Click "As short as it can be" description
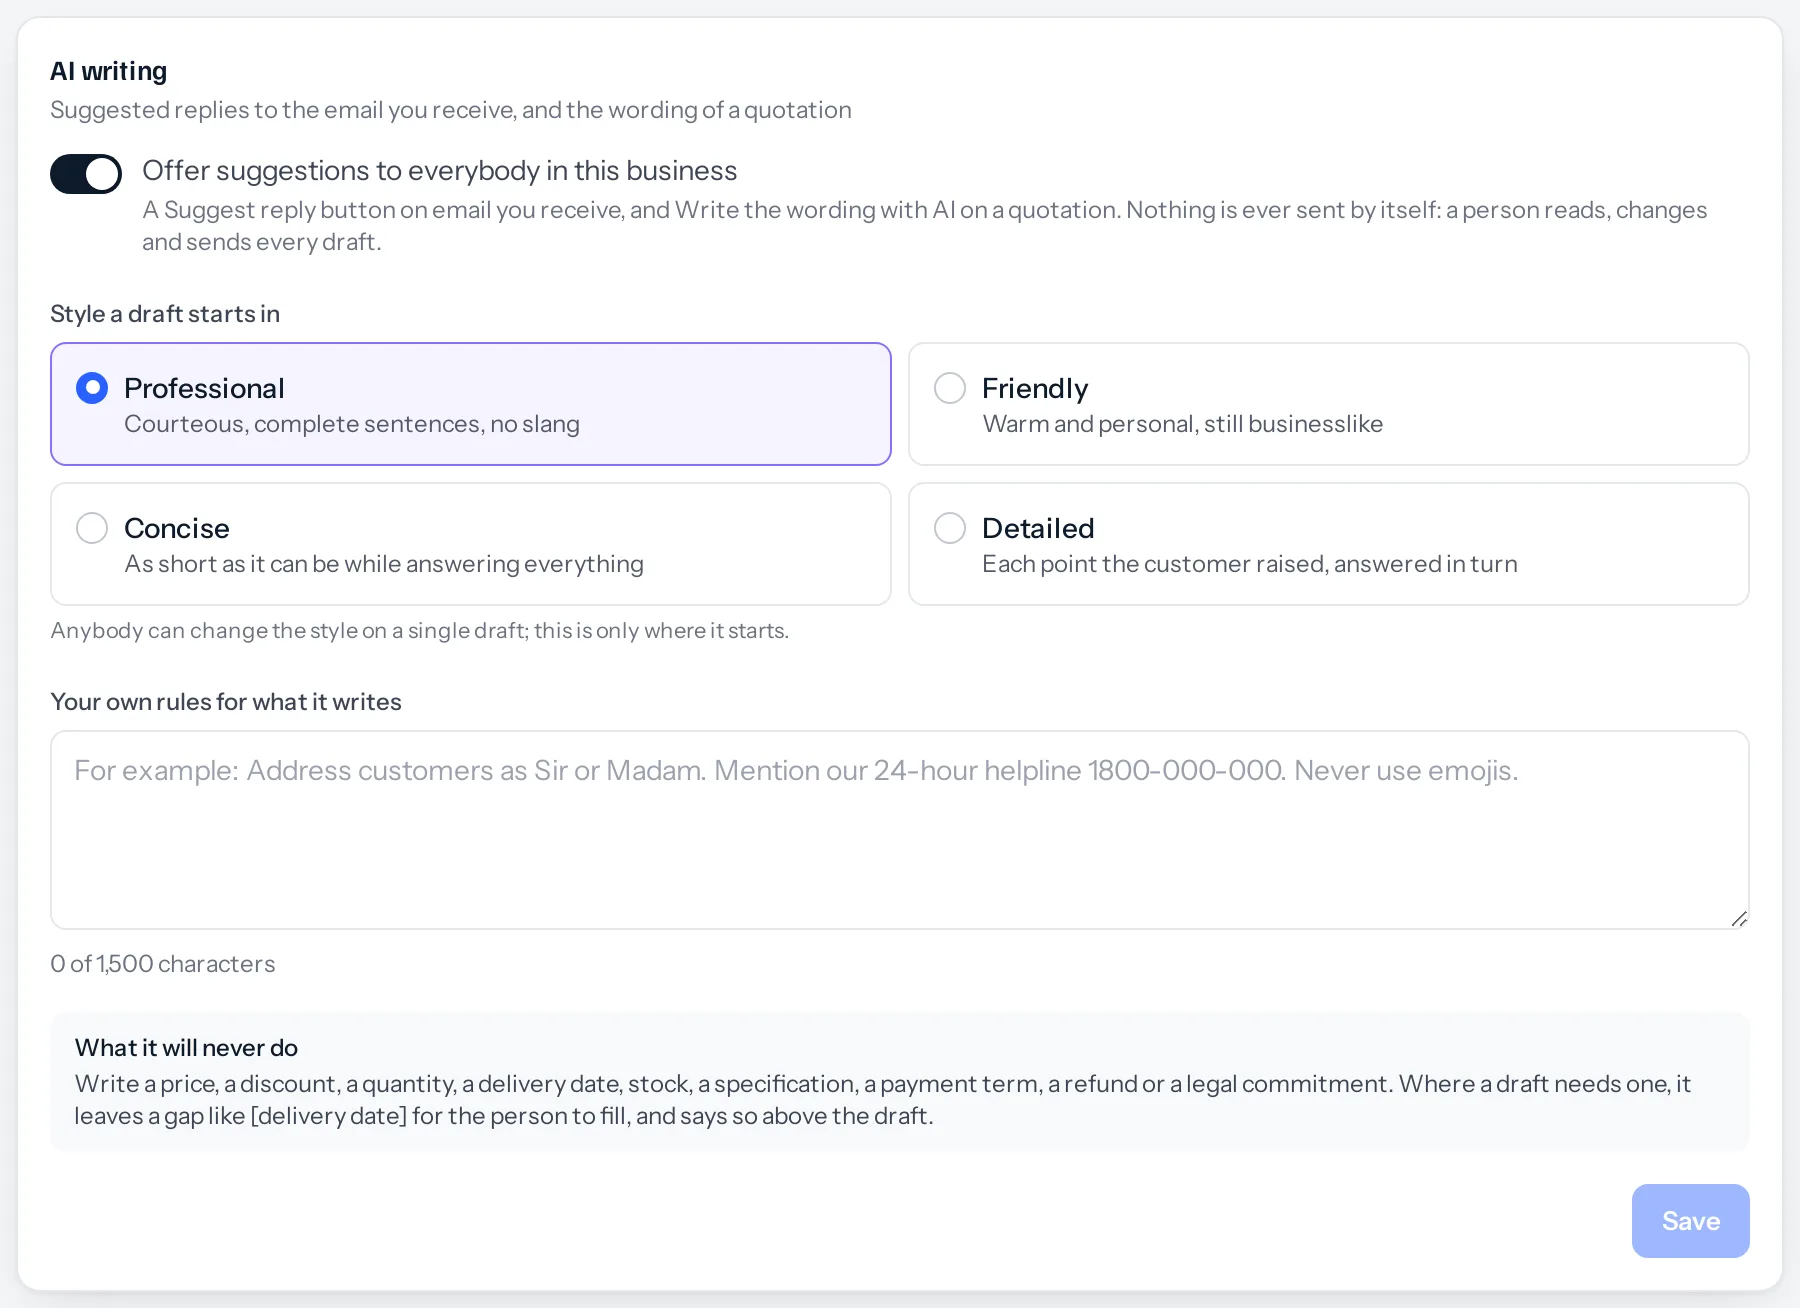The height and width of the screenshot is (1308, 1800). [384, 564]
